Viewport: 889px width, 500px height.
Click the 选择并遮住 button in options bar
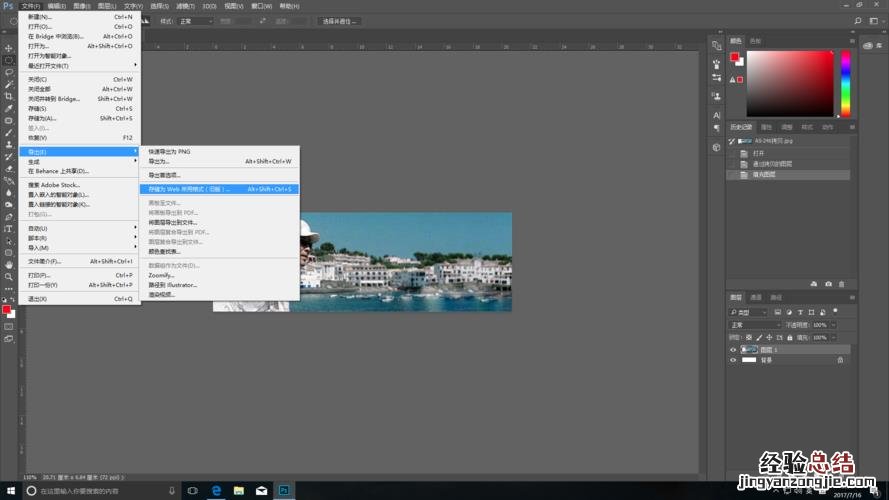[x=339, y=20]
